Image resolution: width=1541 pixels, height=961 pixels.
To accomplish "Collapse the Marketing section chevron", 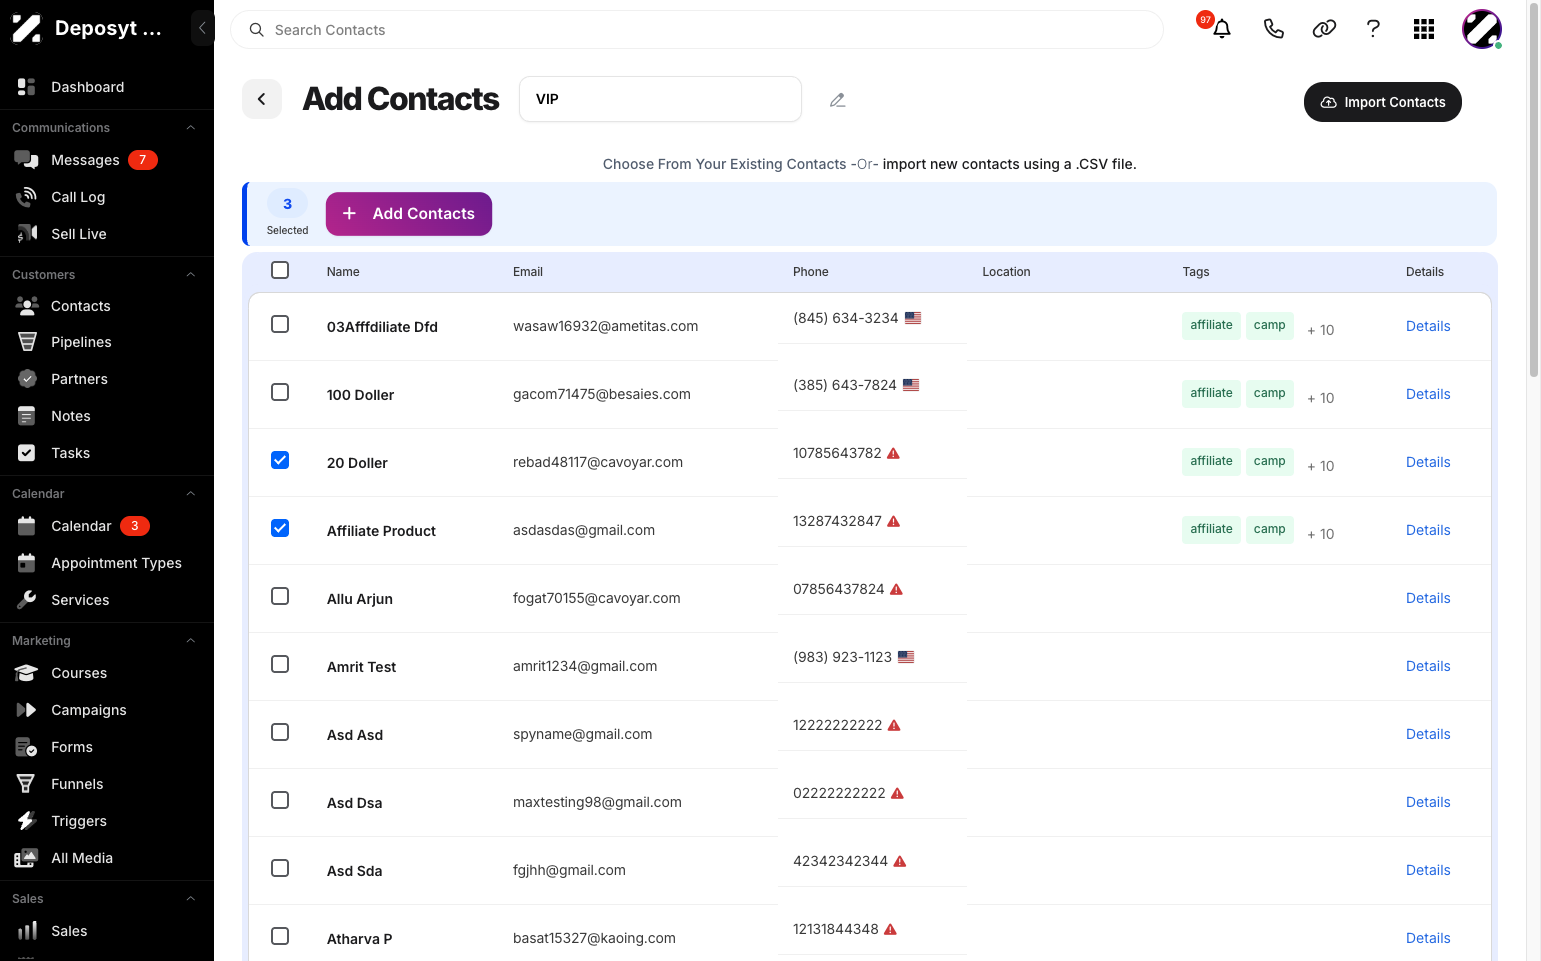I will 190,641.
